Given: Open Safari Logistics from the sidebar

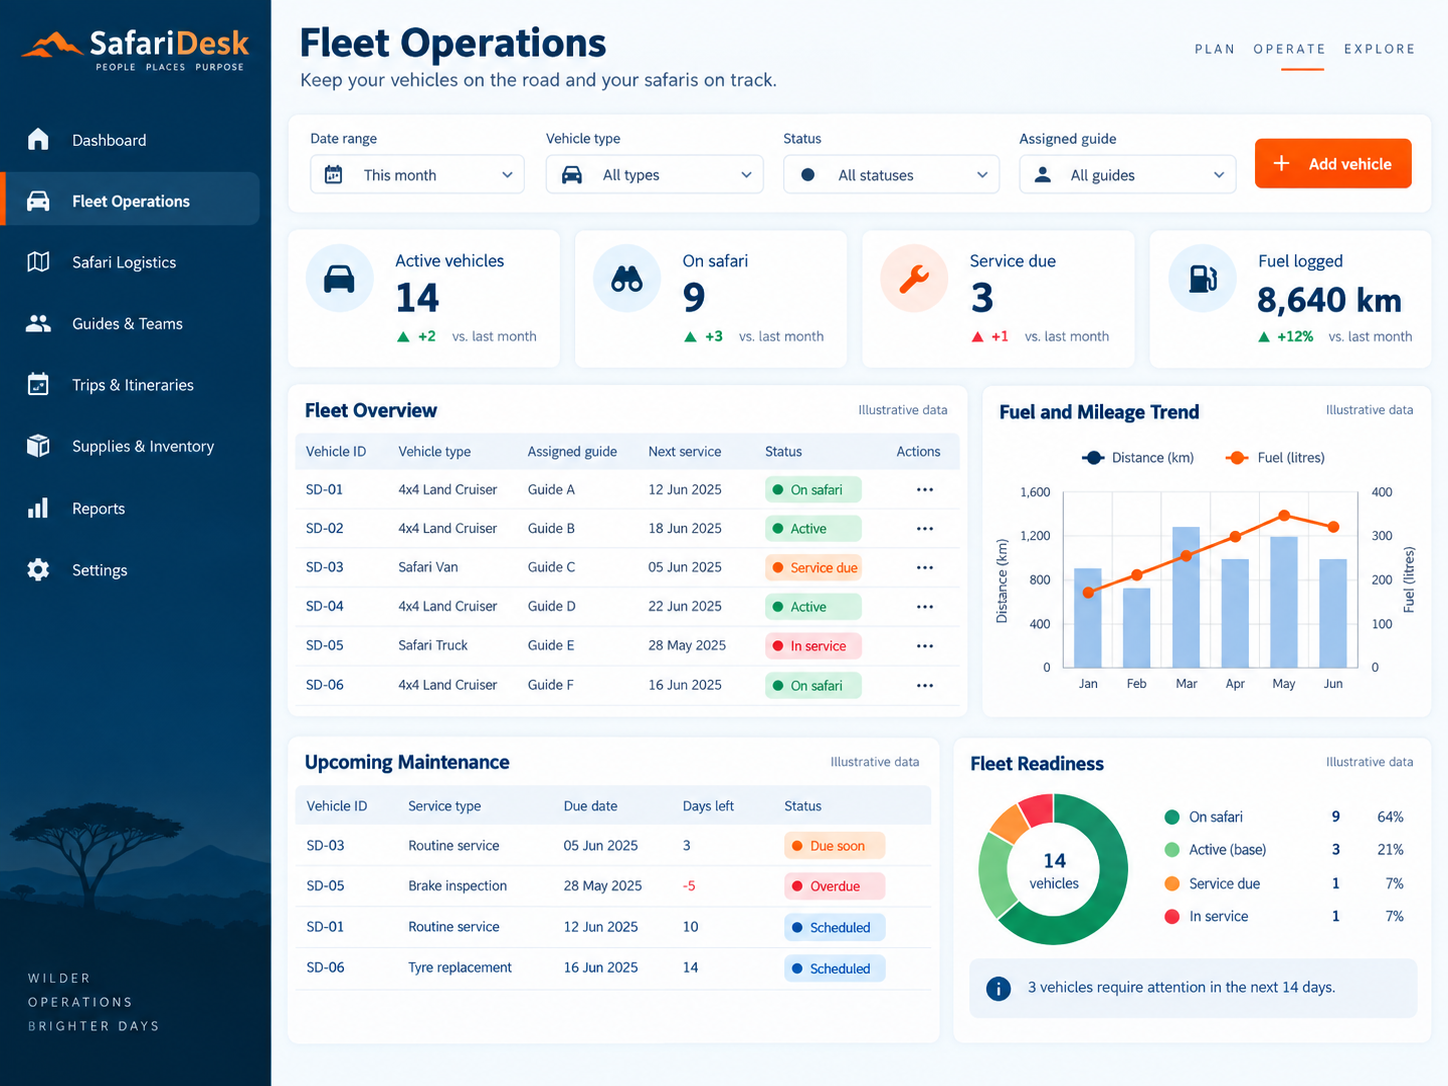Looking at the screenshot, I should 132,262.
